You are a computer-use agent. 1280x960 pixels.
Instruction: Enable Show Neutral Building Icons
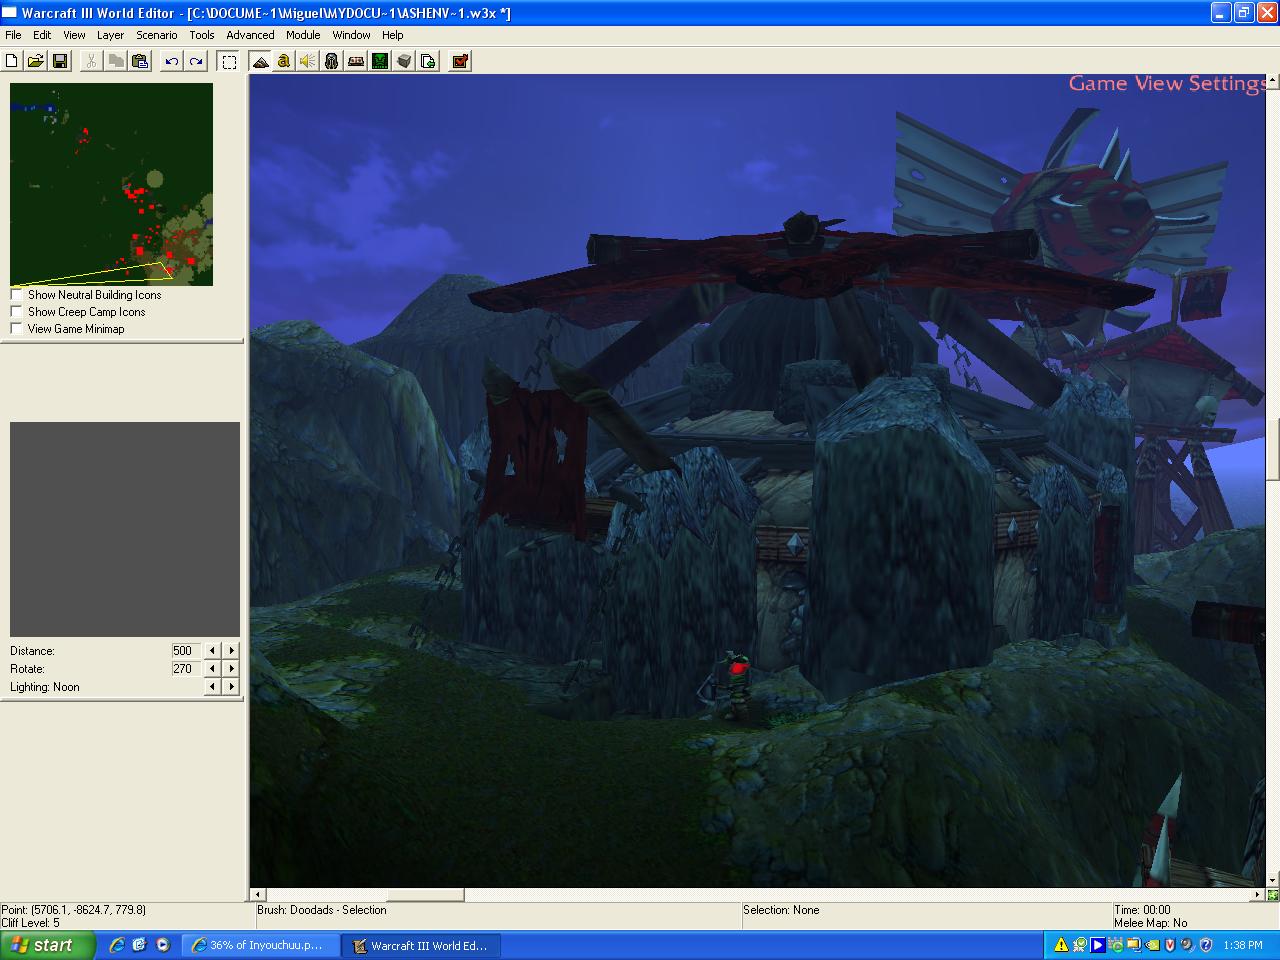(17, 295)
